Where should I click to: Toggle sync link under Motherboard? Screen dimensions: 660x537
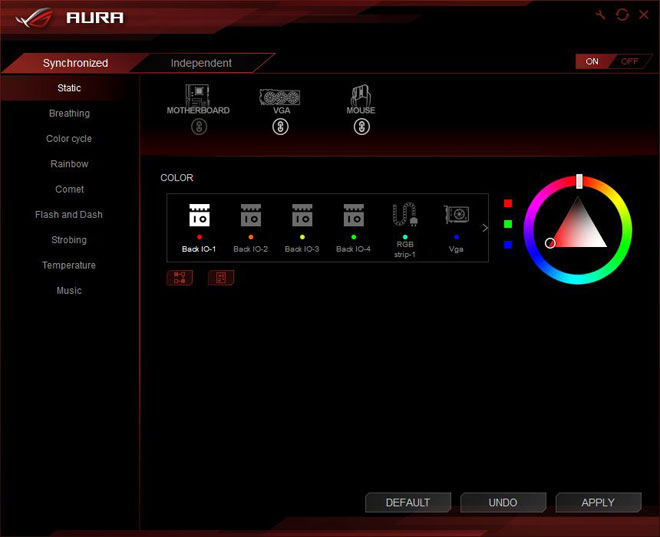[199, 127]
